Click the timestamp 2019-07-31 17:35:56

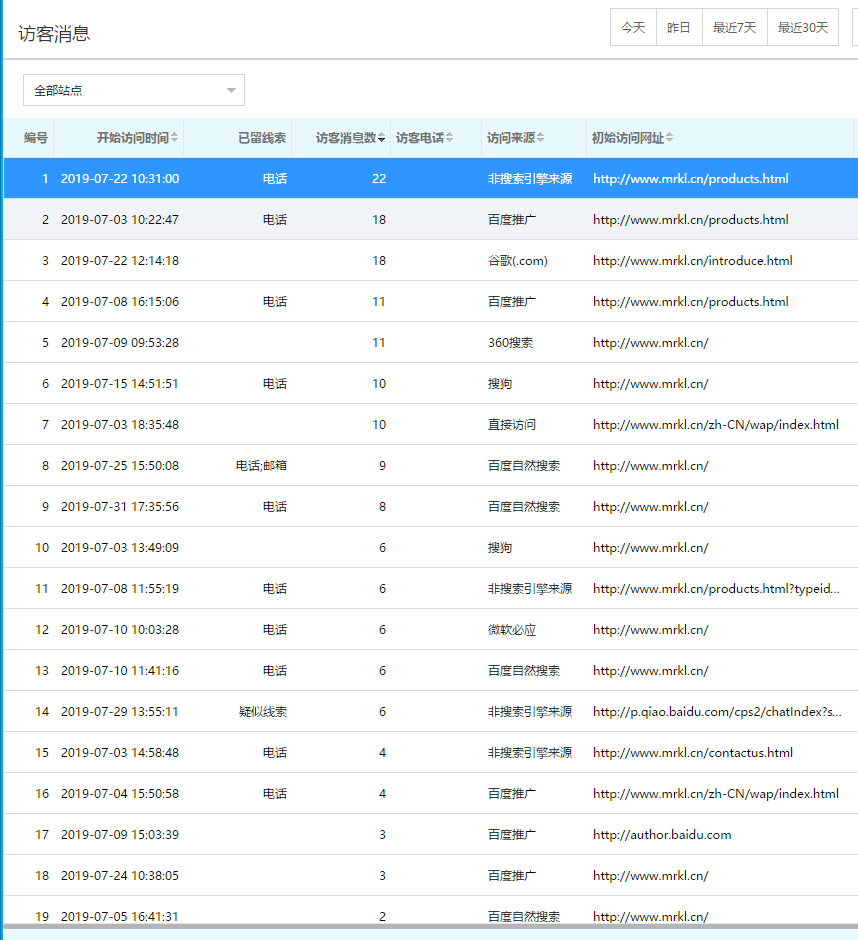[120, 507]
